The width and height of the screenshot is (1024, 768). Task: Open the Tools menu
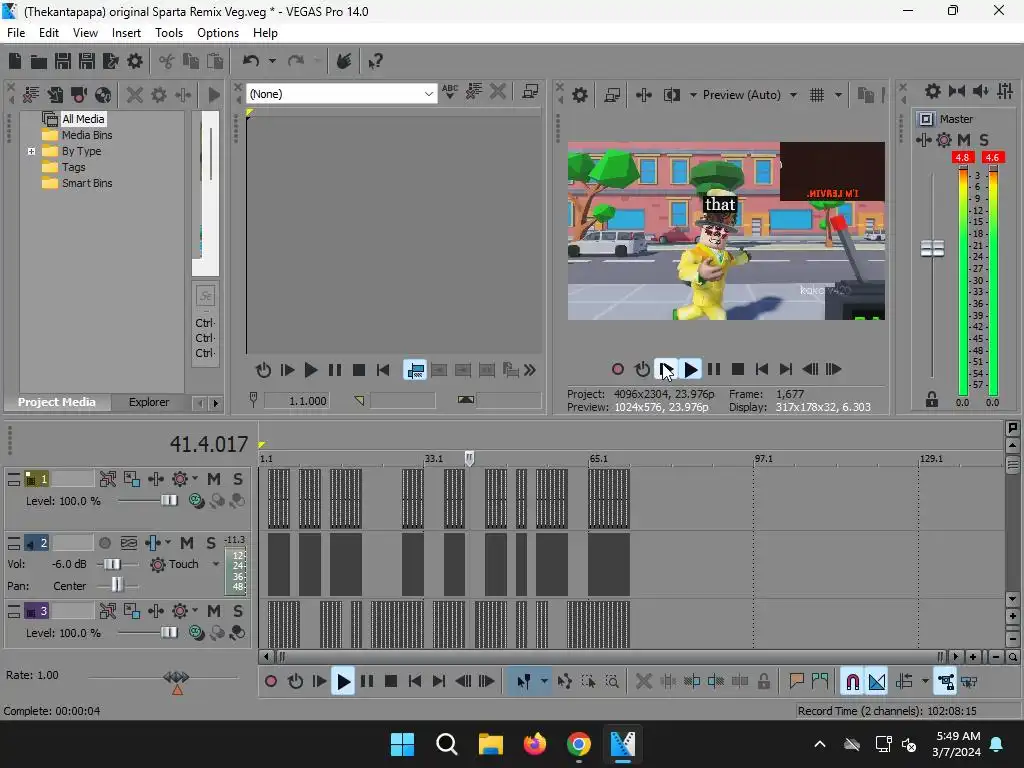[x=168, y=33]
